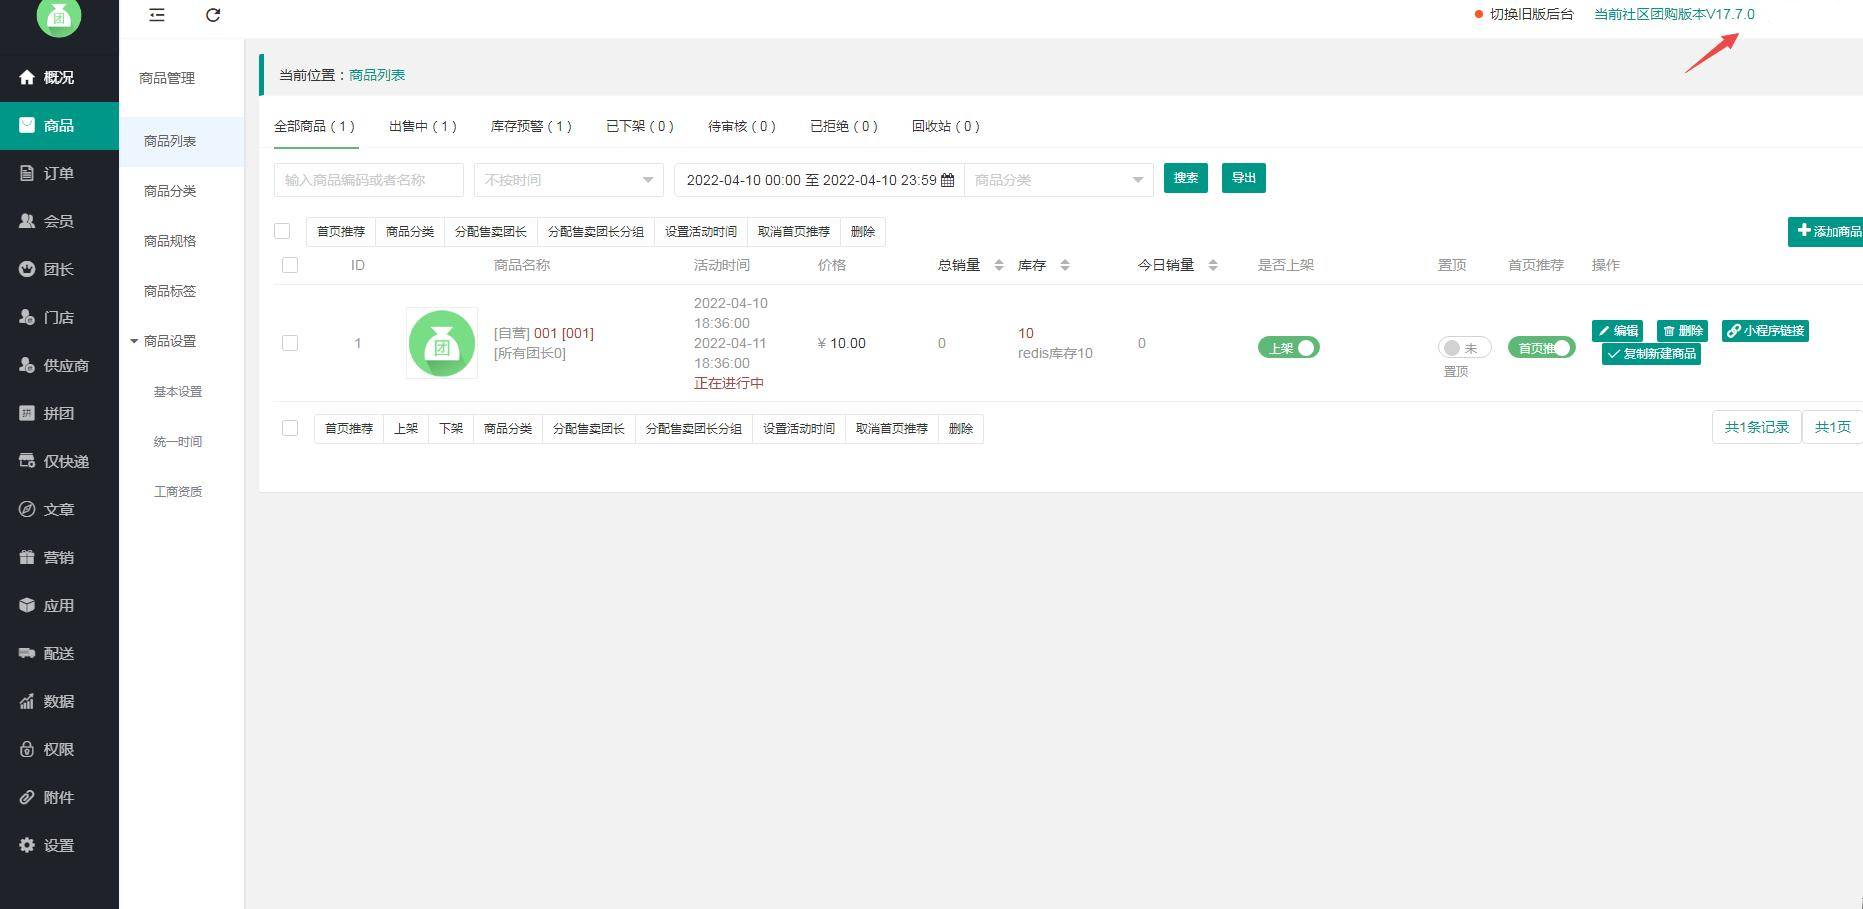The height and width of the screenshot is (909, 1863).
Task: Open 不按时间 dropdown
Action: pos(568,180)
